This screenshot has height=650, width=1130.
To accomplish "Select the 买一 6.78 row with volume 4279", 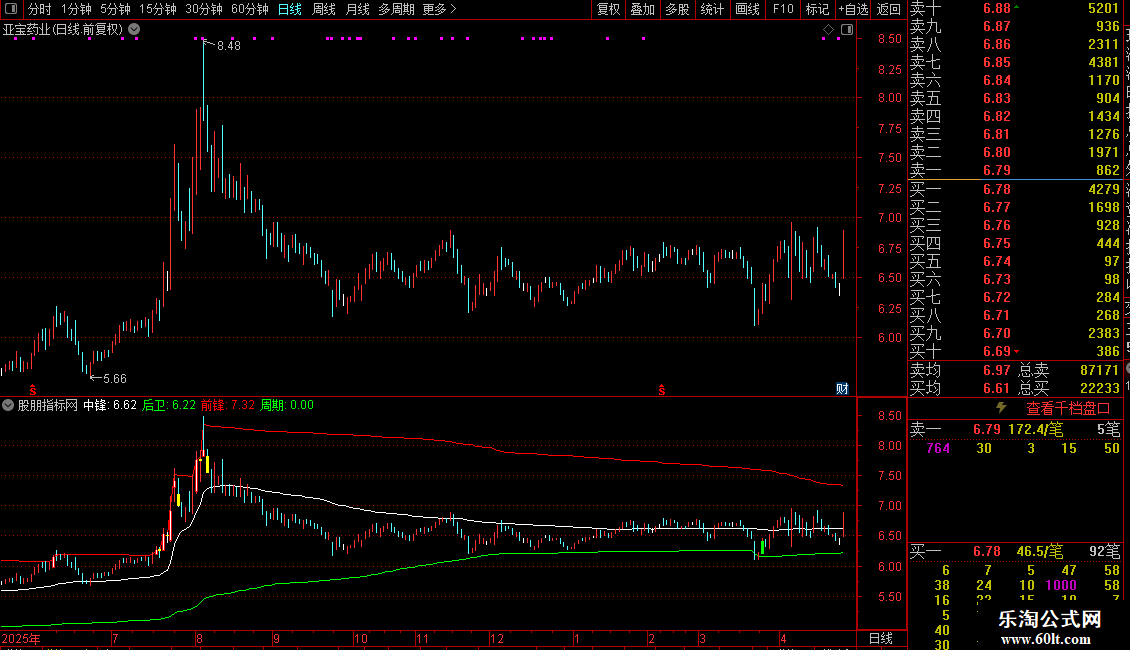I will [x=1015, y=189].
